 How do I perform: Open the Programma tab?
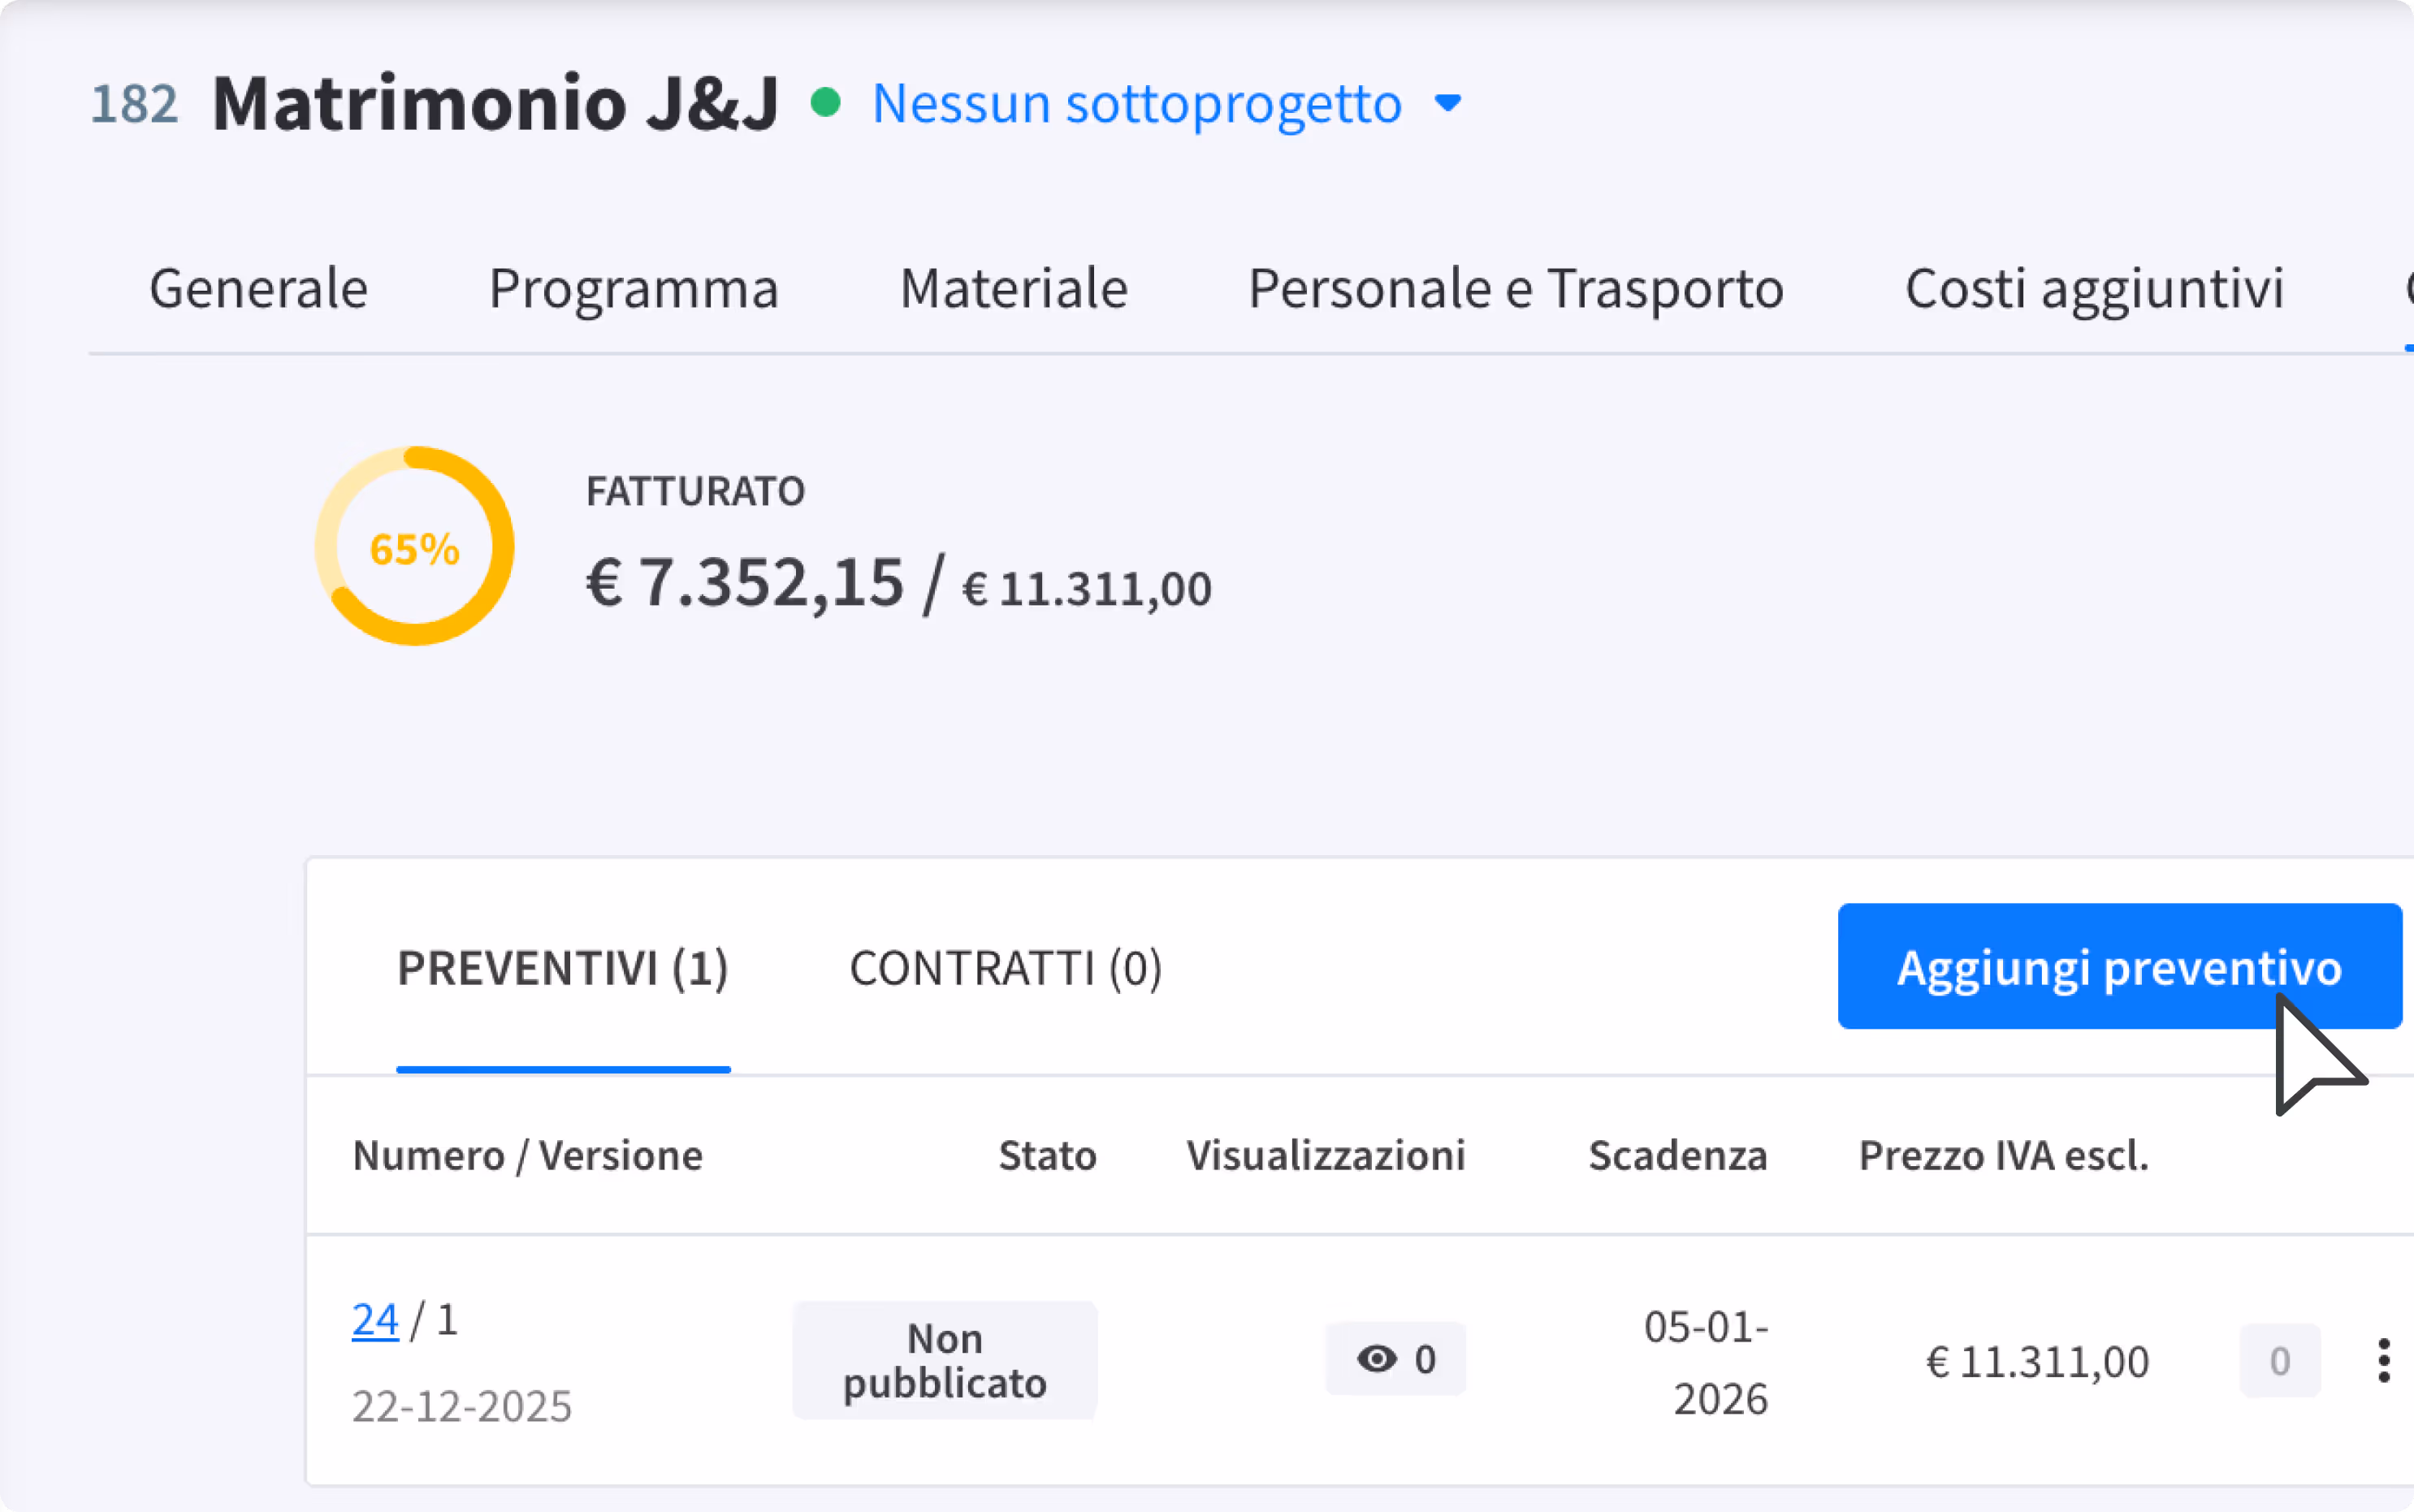(633, 289)
